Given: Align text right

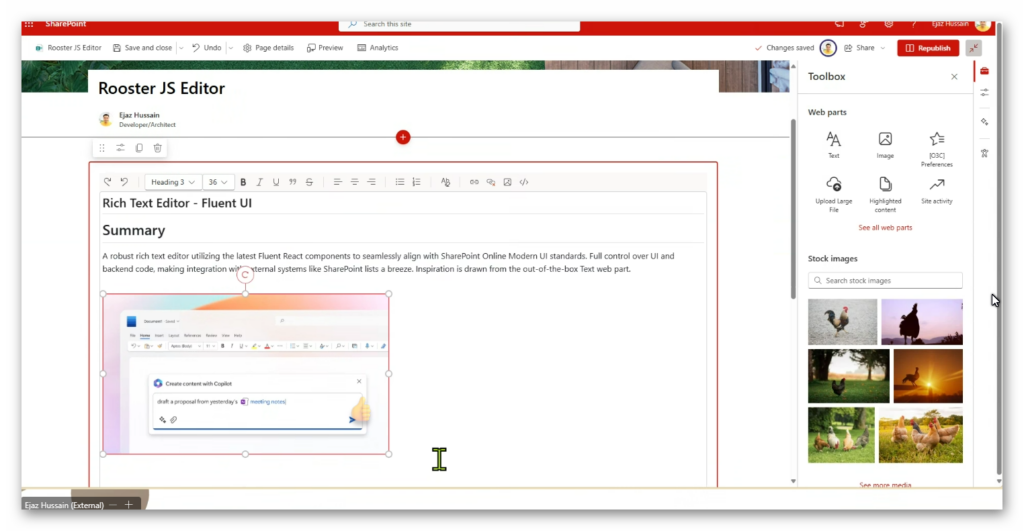Looking at the screenshot, I should pyautogui.click(x=372, y=182).
